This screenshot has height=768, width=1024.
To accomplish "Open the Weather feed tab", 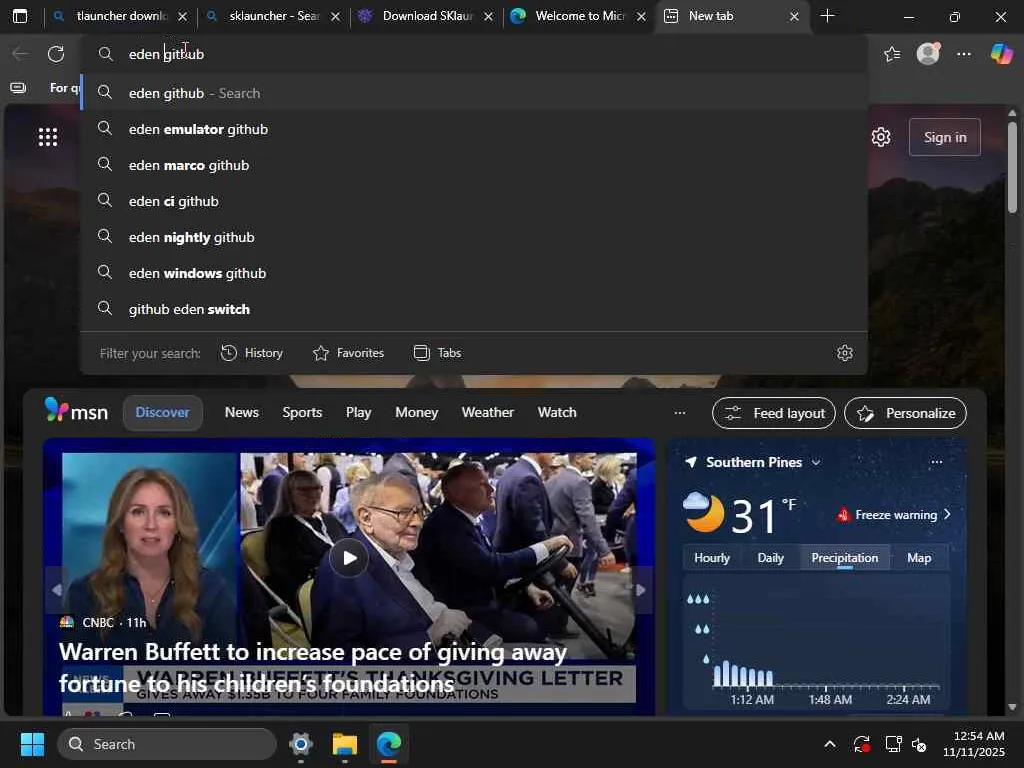I will point(488,413).
